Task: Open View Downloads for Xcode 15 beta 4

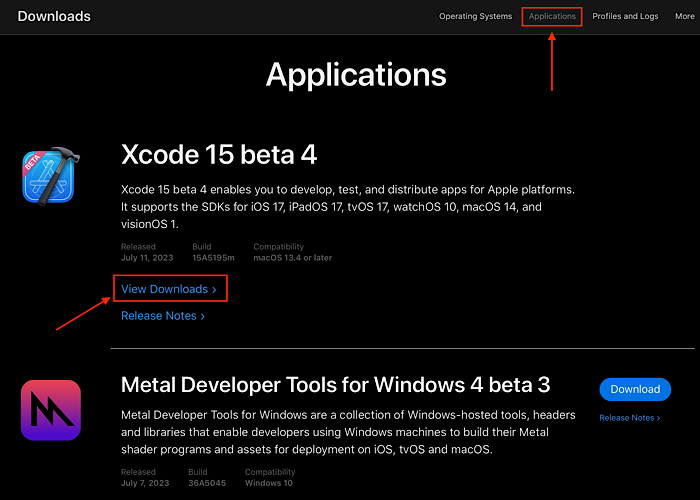Action: (x=169, y=289)
